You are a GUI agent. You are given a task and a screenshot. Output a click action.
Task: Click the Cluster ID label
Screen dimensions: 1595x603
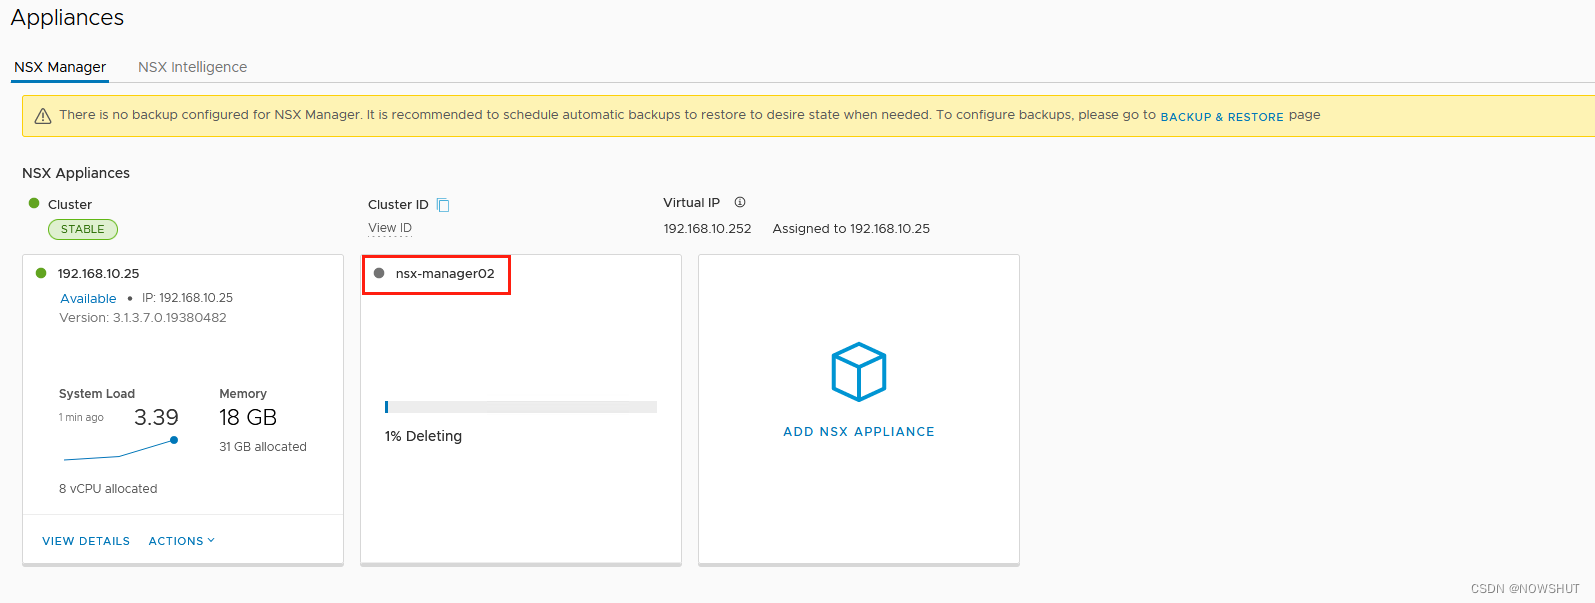[x=398, y=205]
